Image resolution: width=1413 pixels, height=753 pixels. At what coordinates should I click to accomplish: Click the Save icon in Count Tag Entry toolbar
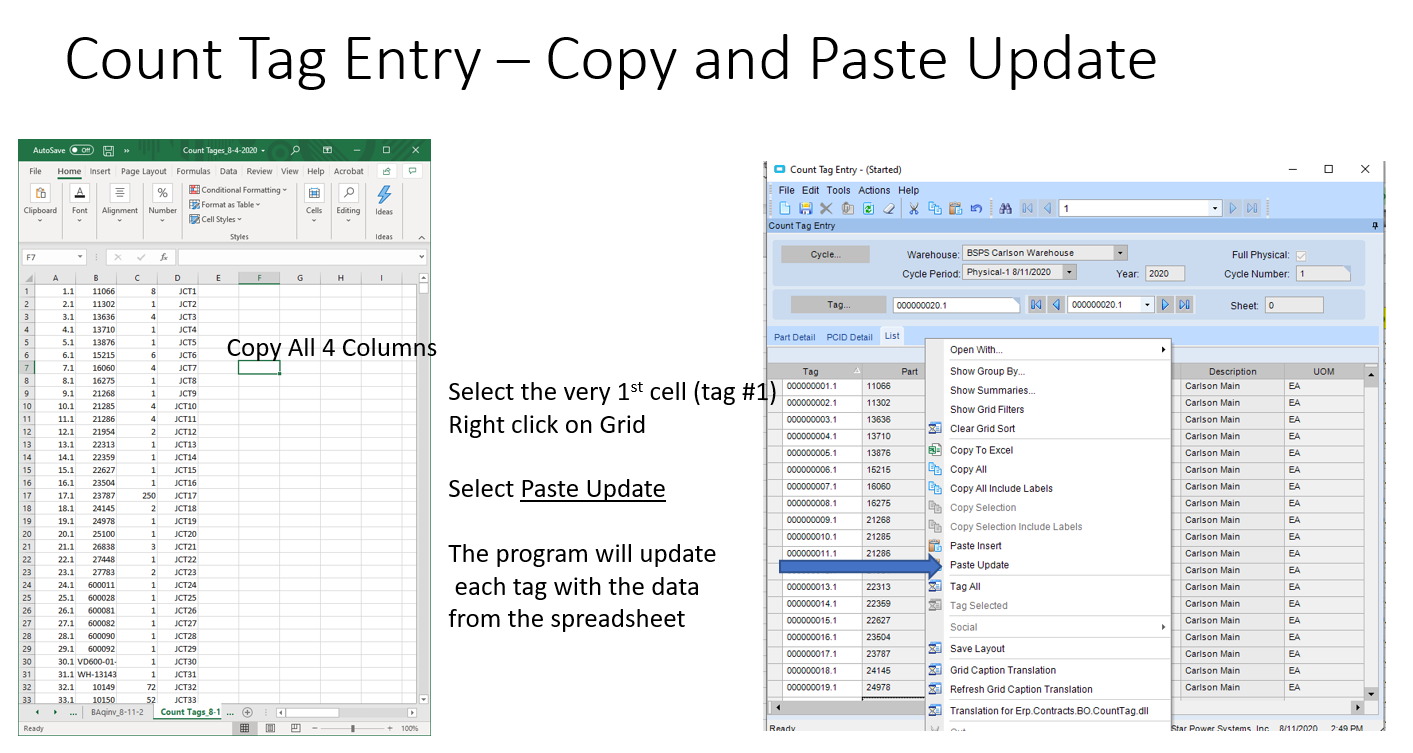(805, 208)
